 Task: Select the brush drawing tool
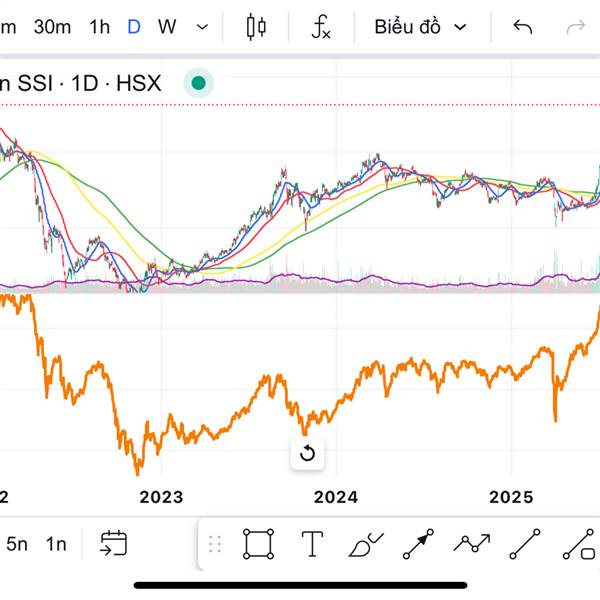pos(366,544)
